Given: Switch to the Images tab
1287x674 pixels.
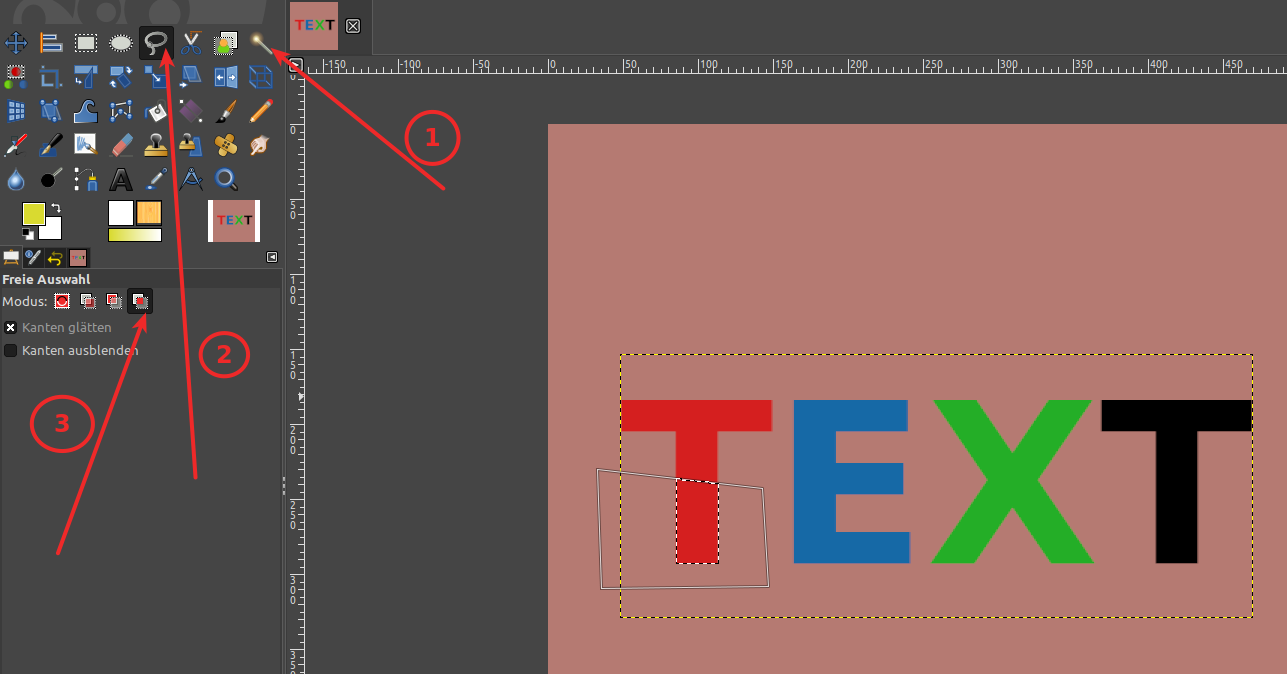Looking at the screenshot, I should coord(78,257).
